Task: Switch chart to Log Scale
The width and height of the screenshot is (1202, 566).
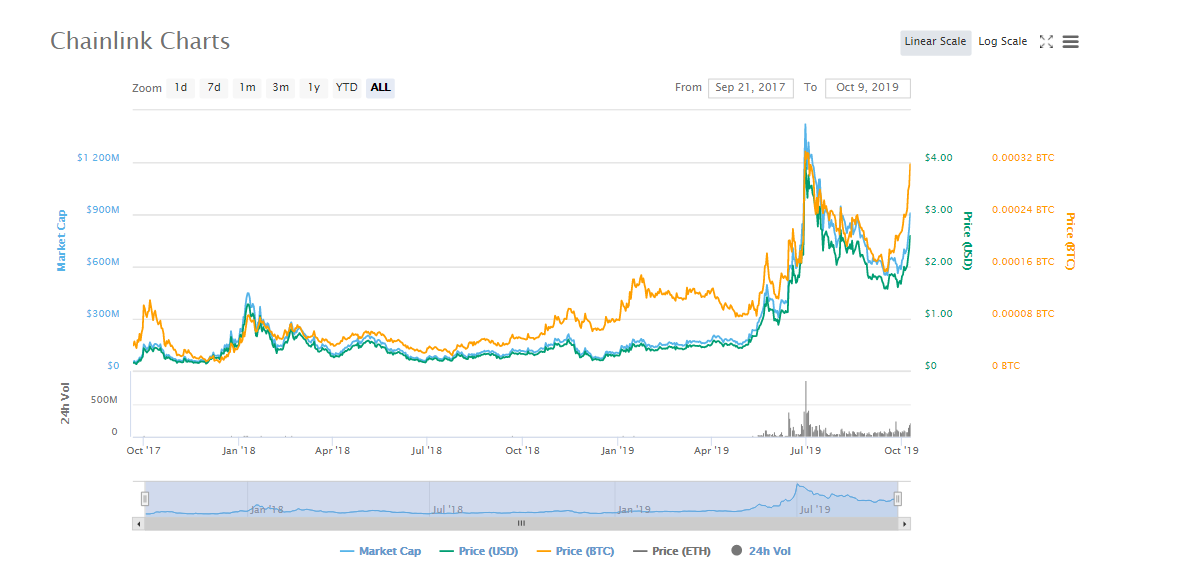Action: click(1002, 42)
